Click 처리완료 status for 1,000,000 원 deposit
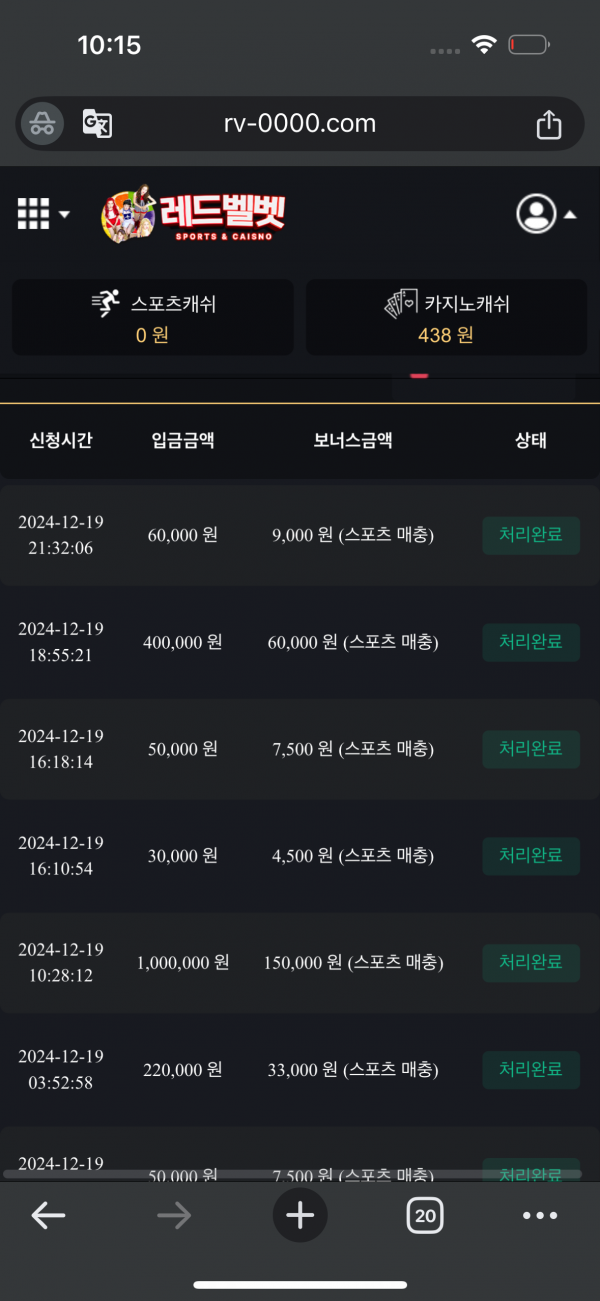Viewport: 600px width, 1301px height. click(x=531, y=962)
